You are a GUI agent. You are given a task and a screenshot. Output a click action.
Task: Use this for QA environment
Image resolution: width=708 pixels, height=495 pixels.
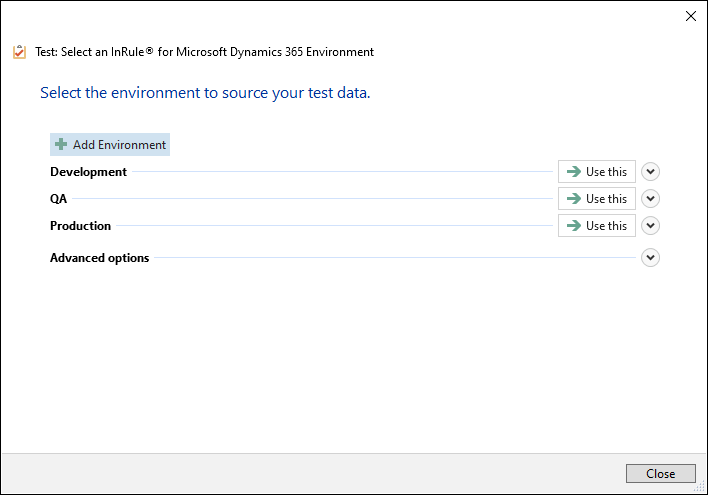(x=596, y=199)
